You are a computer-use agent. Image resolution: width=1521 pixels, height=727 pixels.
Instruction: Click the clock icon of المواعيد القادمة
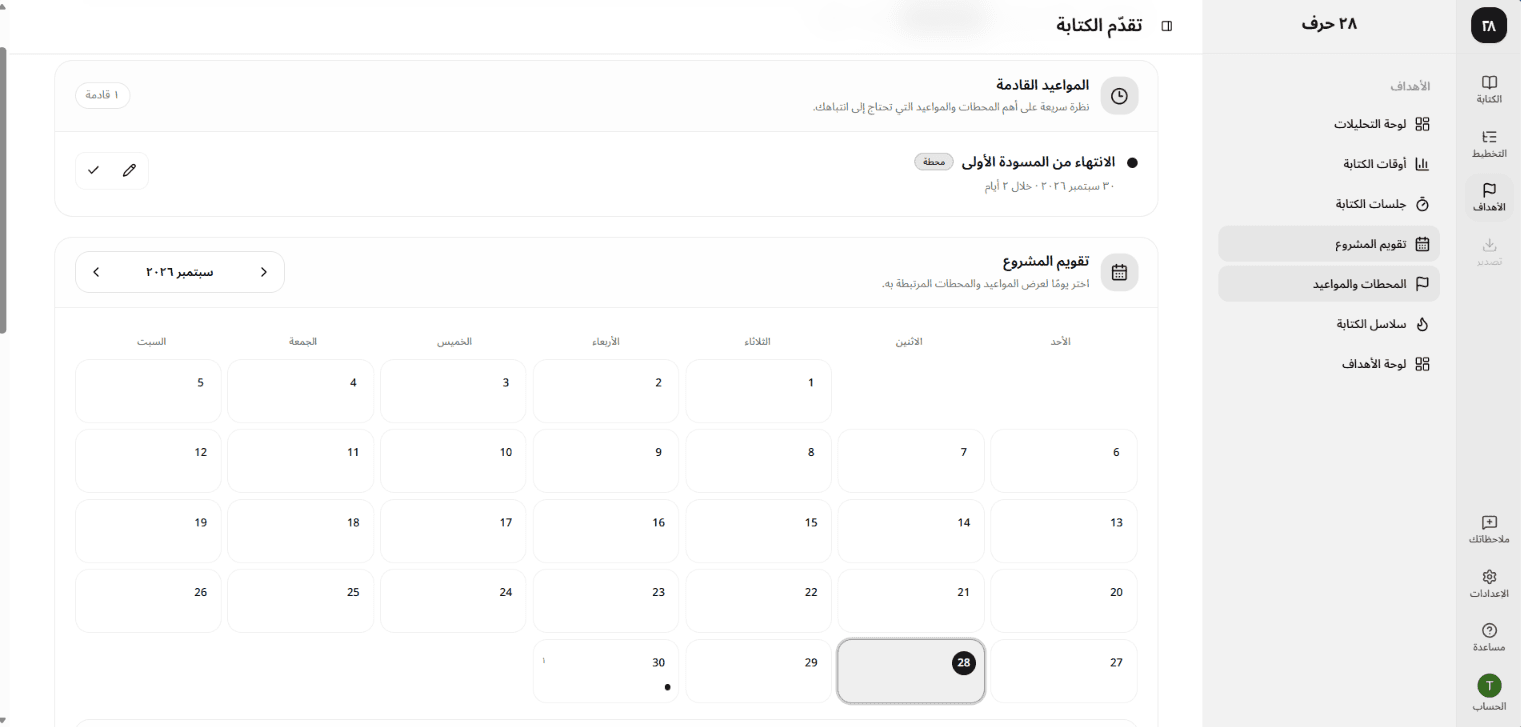pyautogui.click(x=1119, y=96)
